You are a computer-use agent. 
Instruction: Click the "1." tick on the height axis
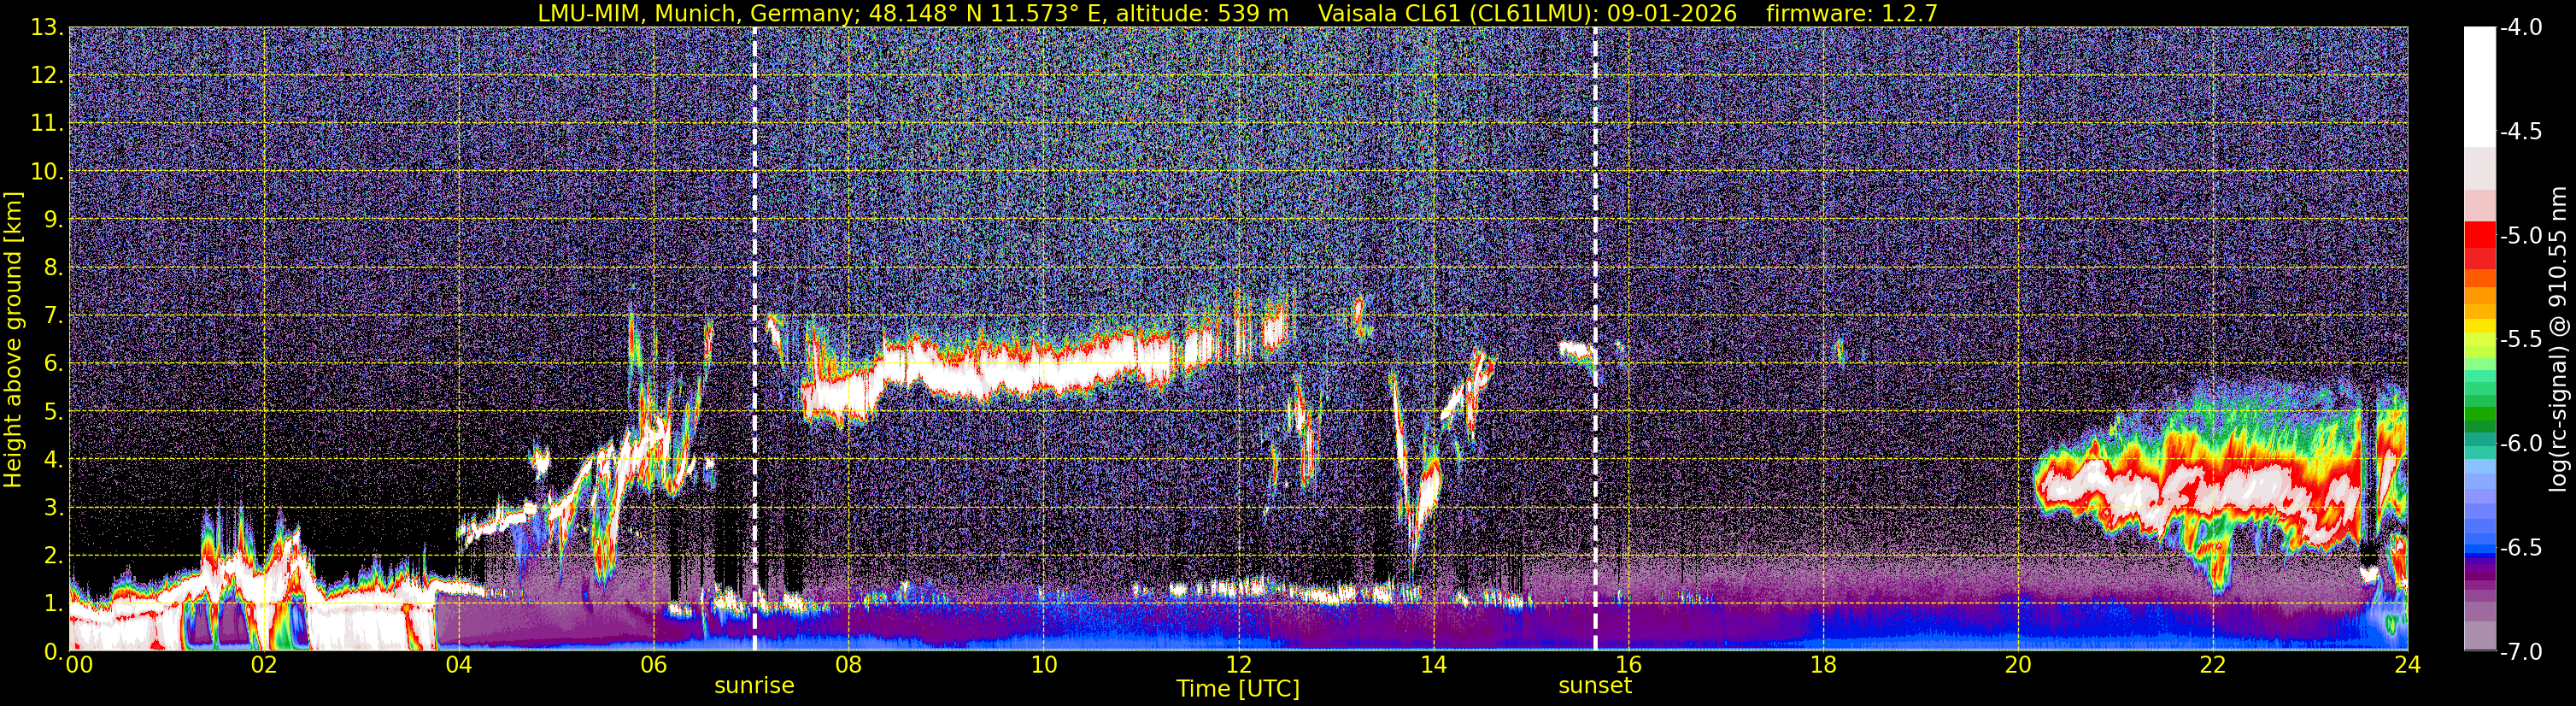click(53, 604)
